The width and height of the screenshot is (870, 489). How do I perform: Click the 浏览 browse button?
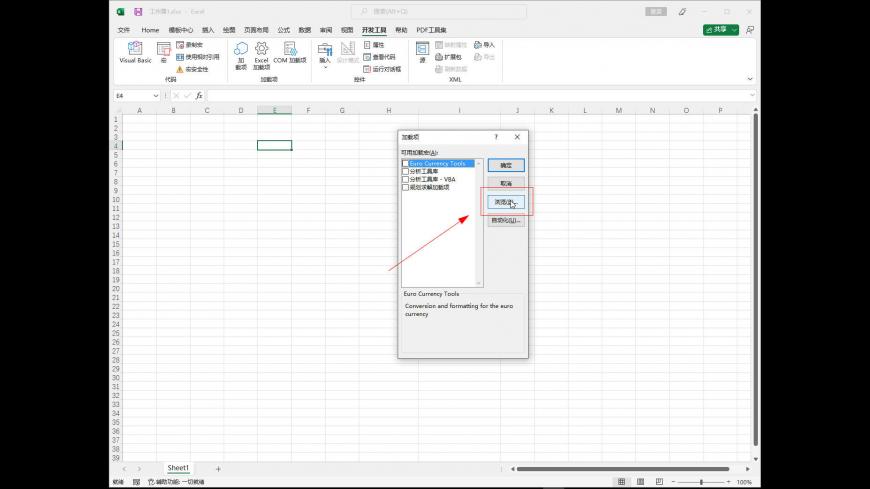[505, 202]
